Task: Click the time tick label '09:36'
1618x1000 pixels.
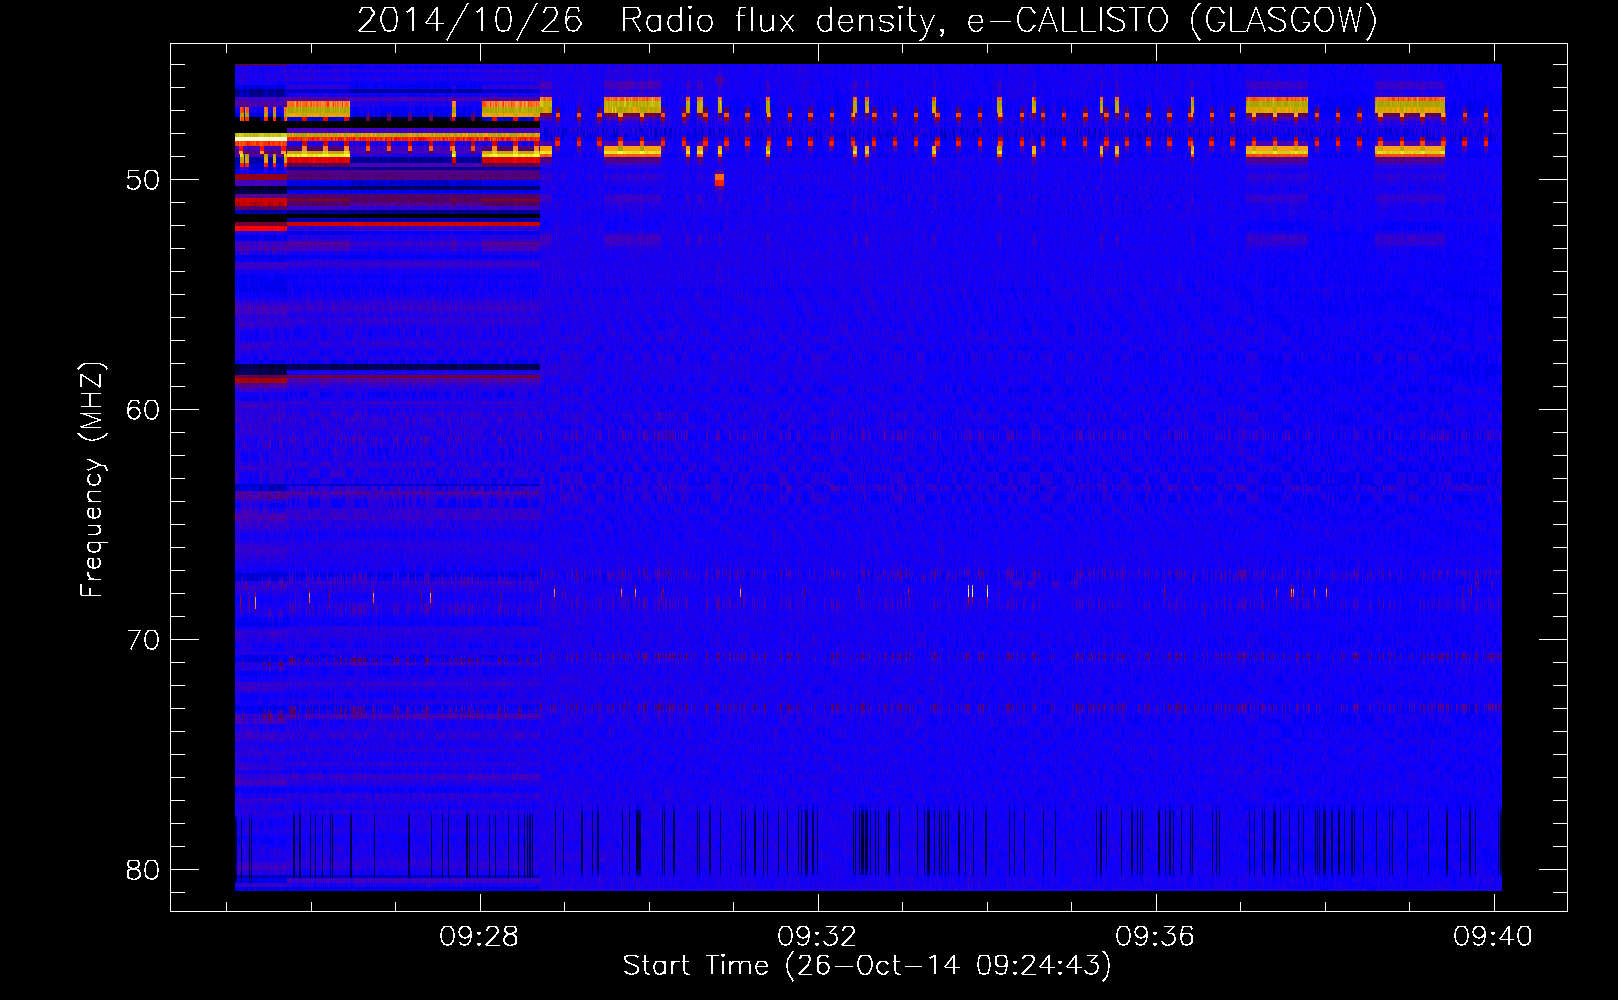Action: pyautogui.click(x=1155, y=936)
